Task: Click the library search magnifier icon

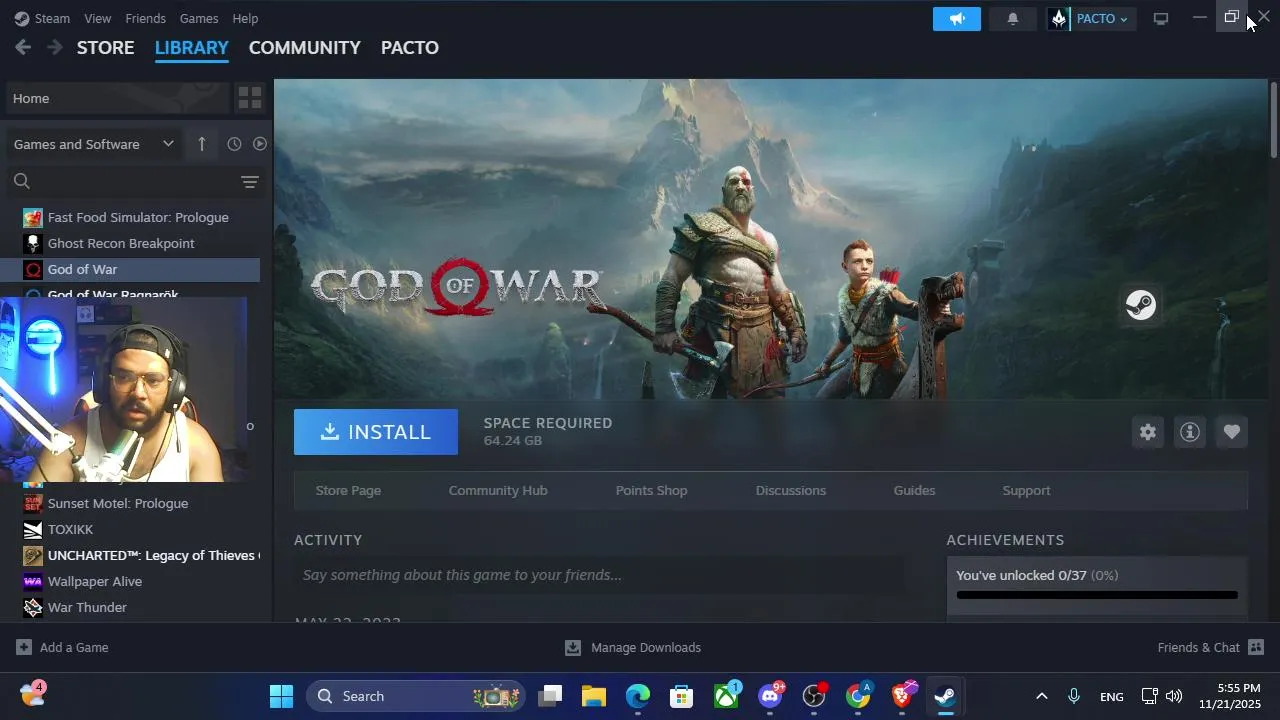Action: (22, 181)
